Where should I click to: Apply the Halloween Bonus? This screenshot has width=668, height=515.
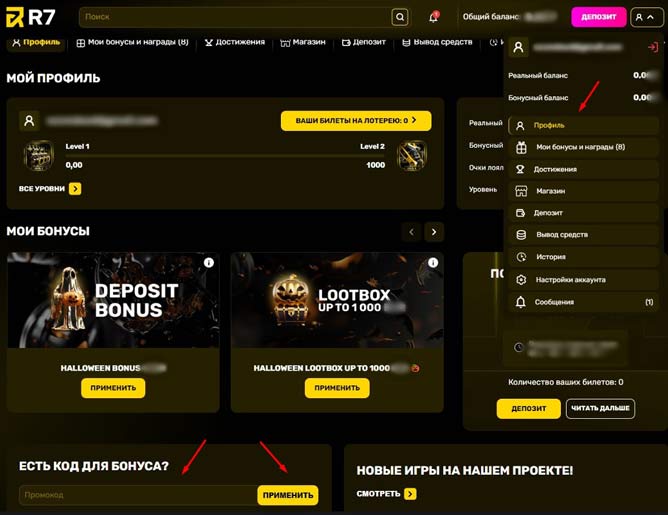pyautogui.click(x=113, y=388)
